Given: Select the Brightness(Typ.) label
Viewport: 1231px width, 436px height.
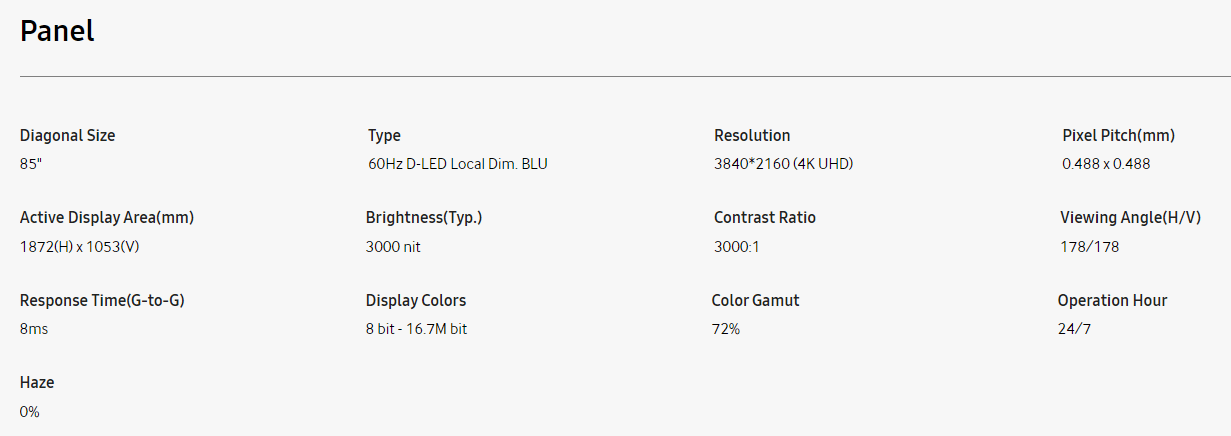Looking at the screenshot, I should point(431,218).
